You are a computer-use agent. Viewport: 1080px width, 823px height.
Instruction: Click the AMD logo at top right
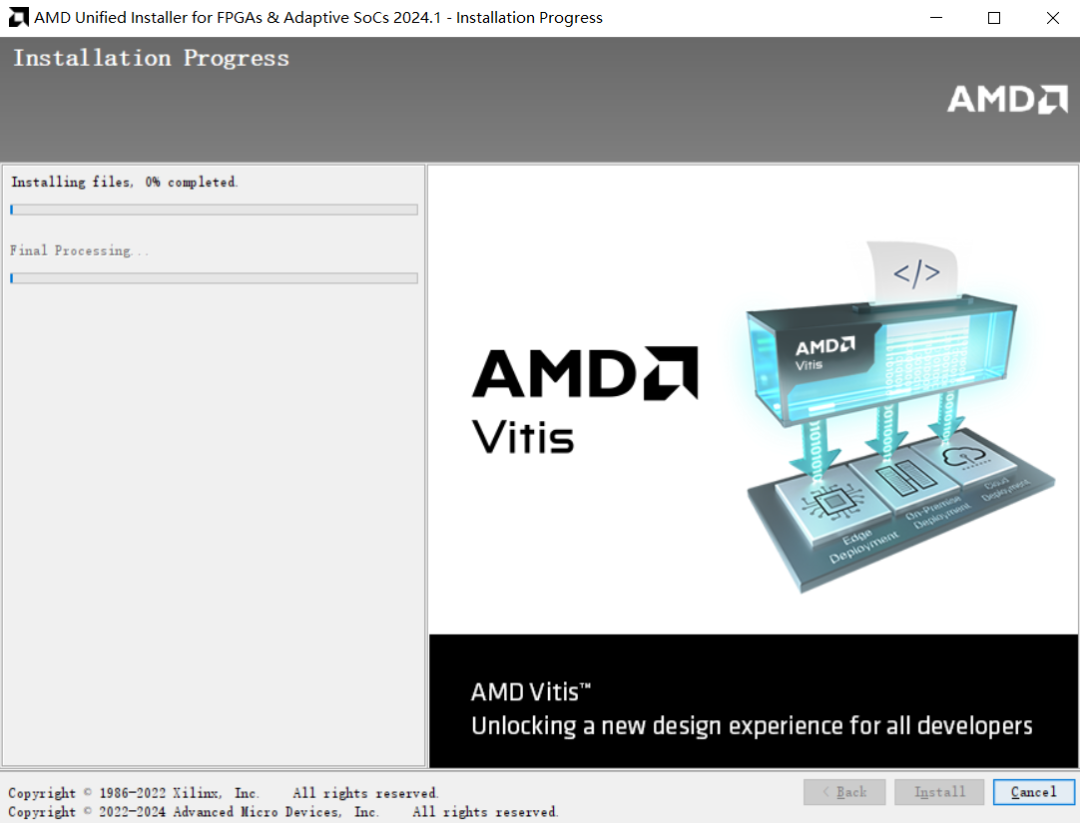1006,99
